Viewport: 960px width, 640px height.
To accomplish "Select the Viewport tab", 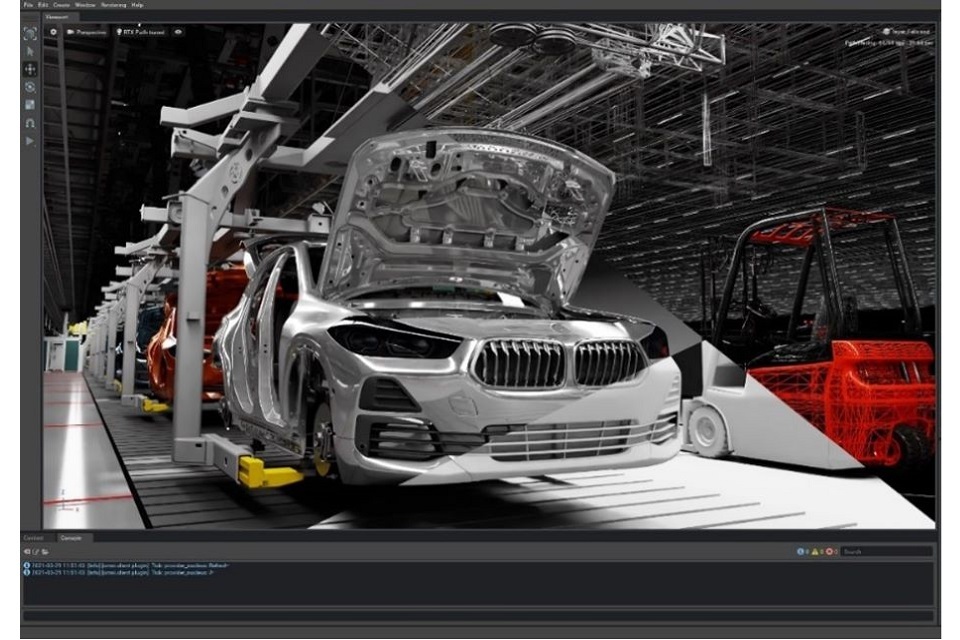I will coord(57,17).
